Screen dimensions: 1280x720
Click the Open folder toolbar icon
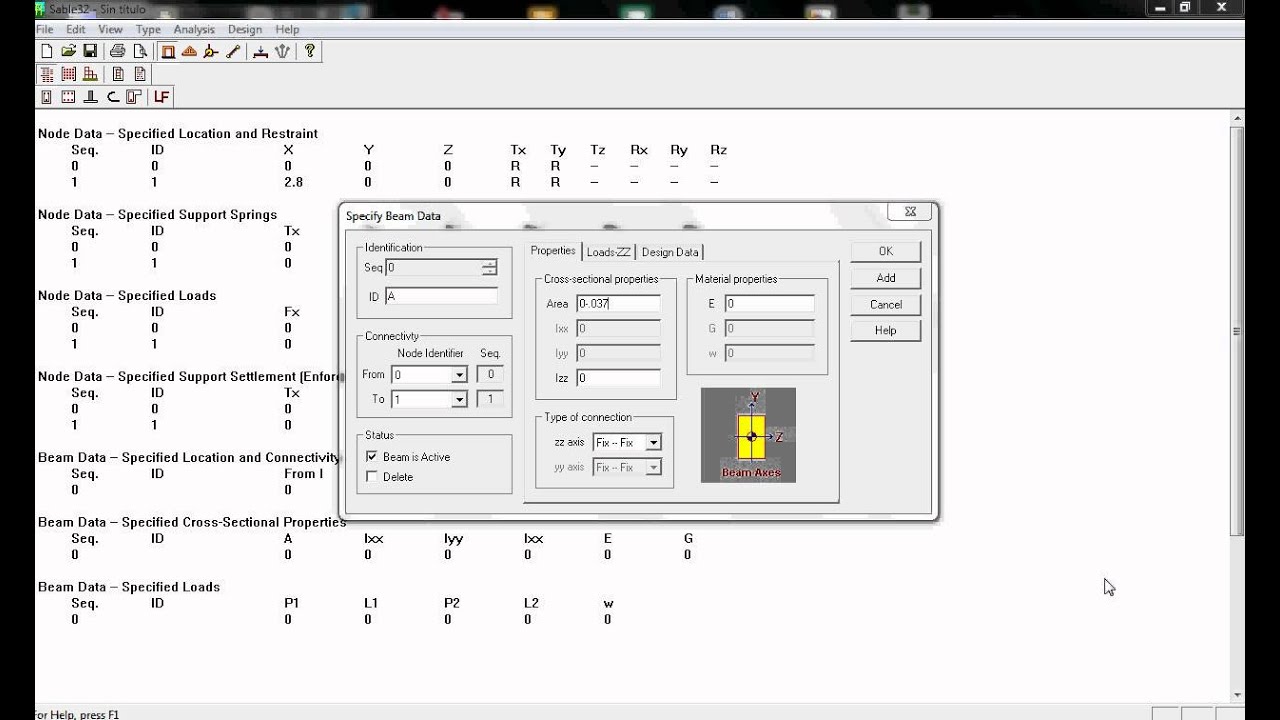click(x=68, y=51)
